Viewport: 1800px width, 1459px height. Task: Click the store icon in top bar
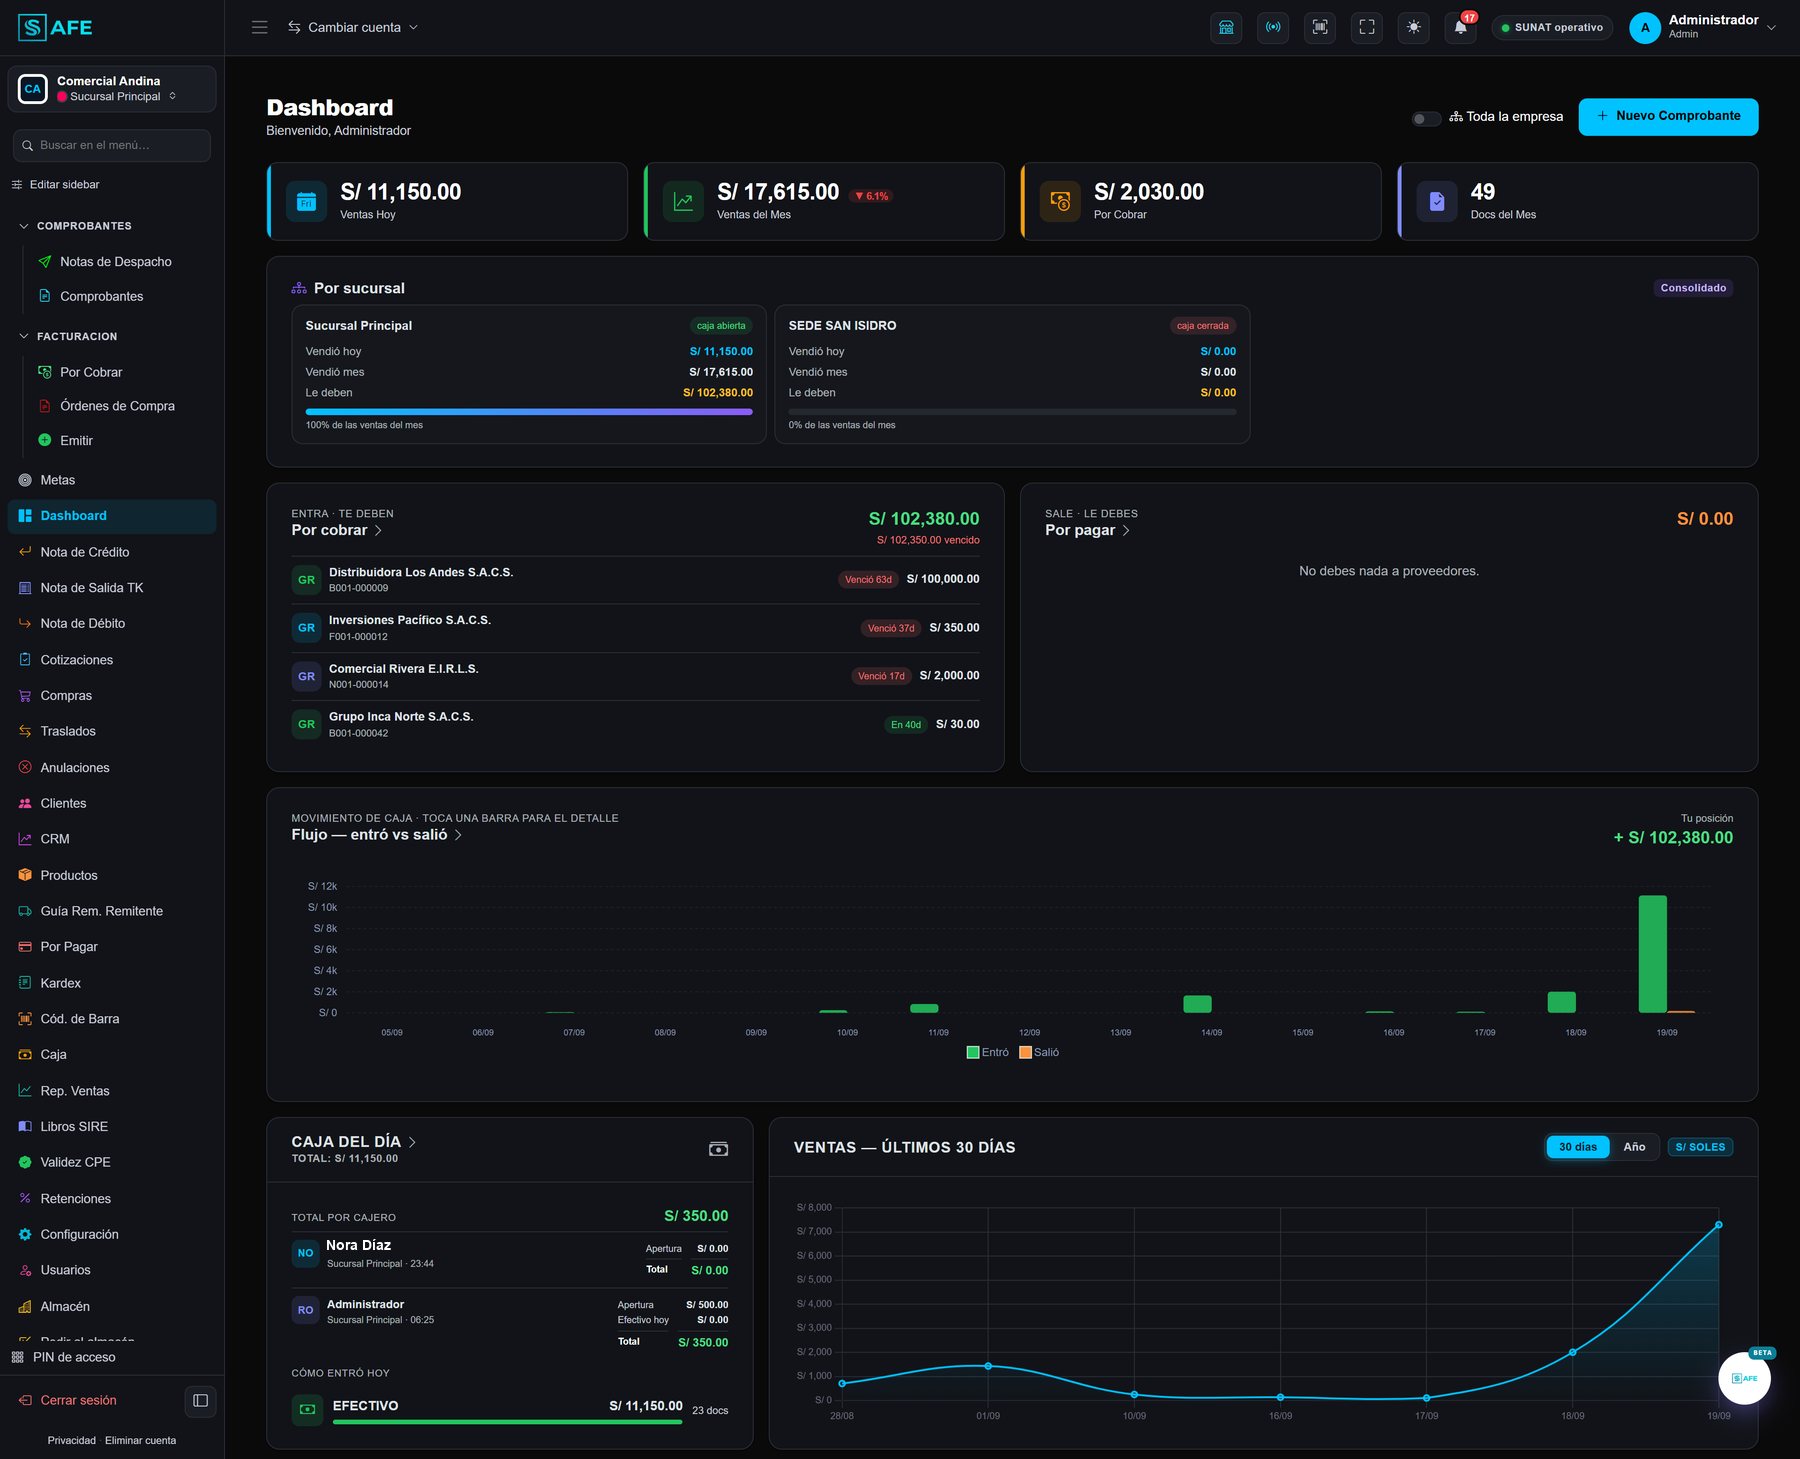pyautogui.click(x=1226, y=27)
